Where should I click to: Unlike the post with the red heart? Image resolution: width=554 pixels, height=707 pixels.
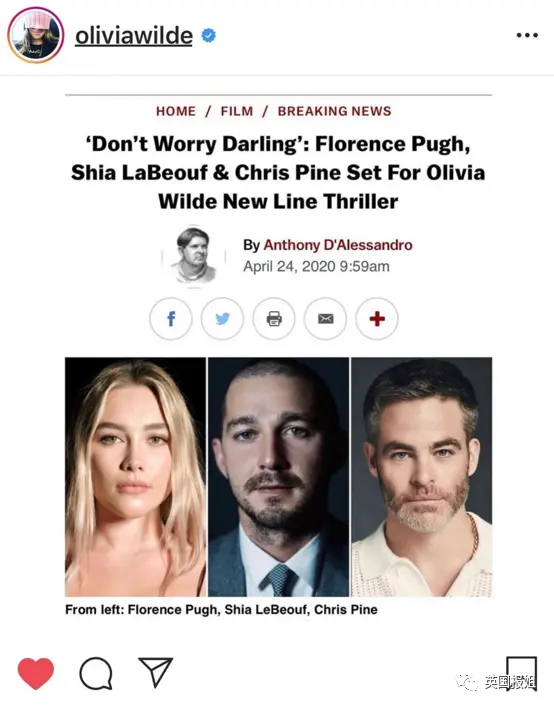(36, 673)
